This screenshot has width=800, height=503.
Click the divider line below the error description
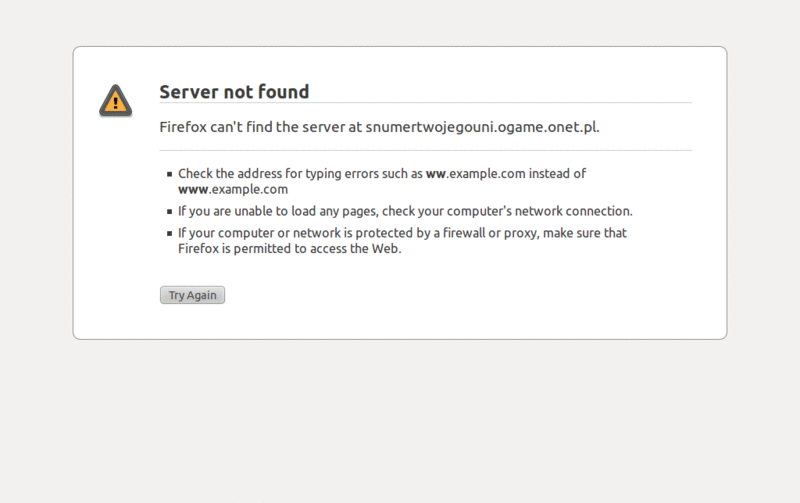pos(425,150)
